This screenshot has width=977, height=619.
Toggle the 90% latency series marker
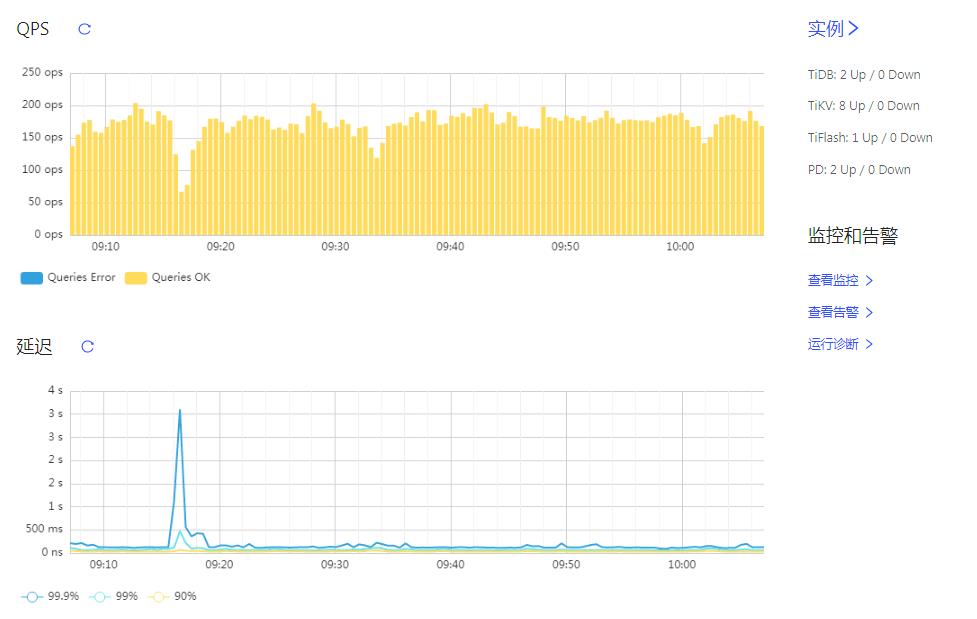point(158,597)
